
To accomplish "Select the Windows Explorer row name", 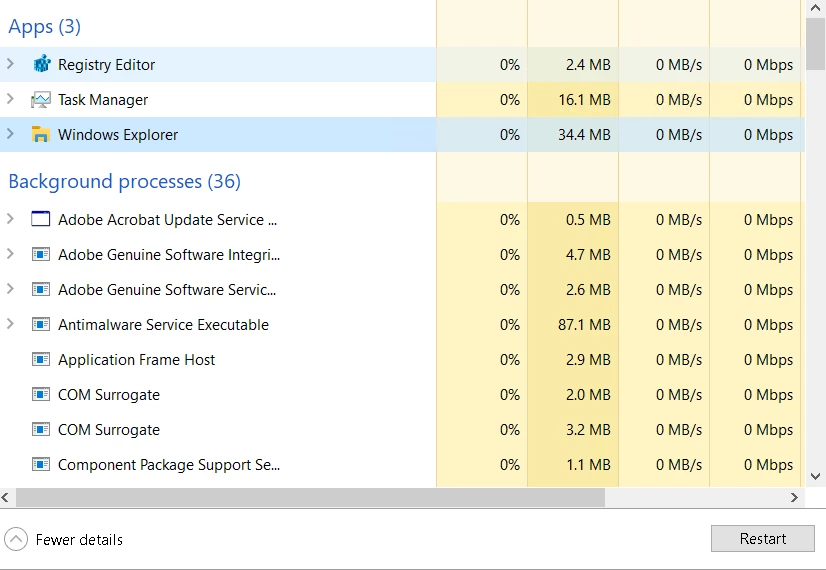I will (x=118, y=135).
